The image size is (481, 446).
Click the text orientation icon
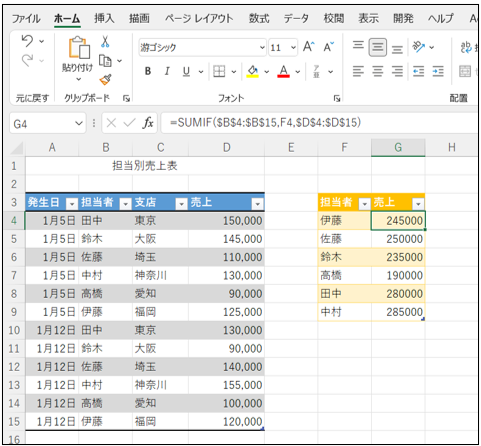419,47
